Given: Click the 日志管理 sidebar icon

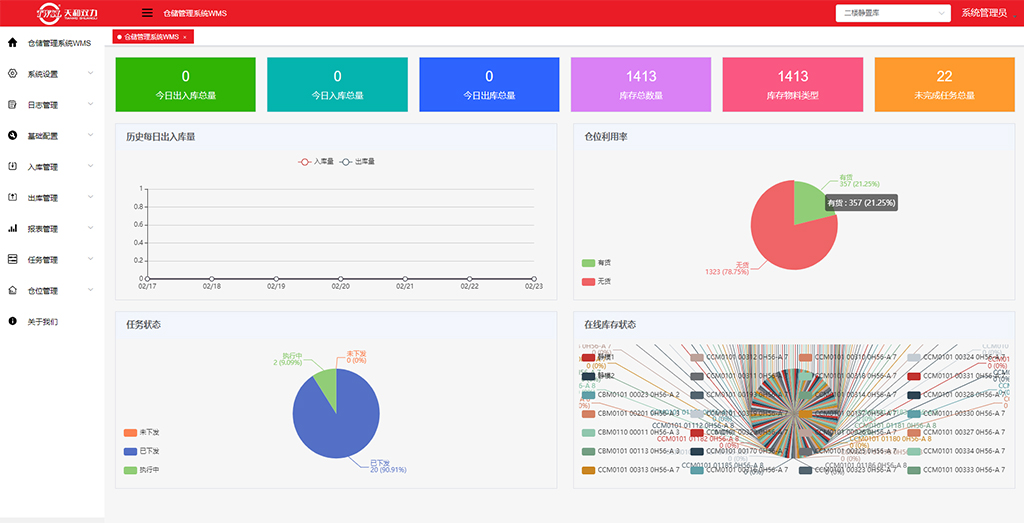Looking at the screenshot, I should click(13, 105).
